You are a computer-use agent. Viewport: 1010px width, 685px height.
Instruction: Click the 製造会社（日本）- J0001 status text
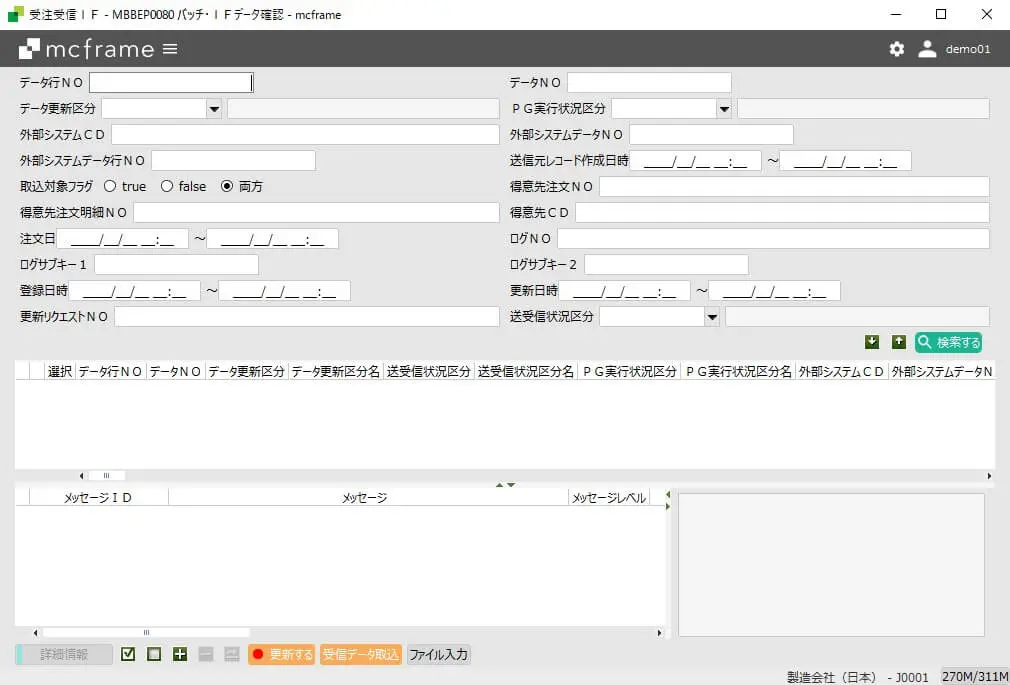858,677
